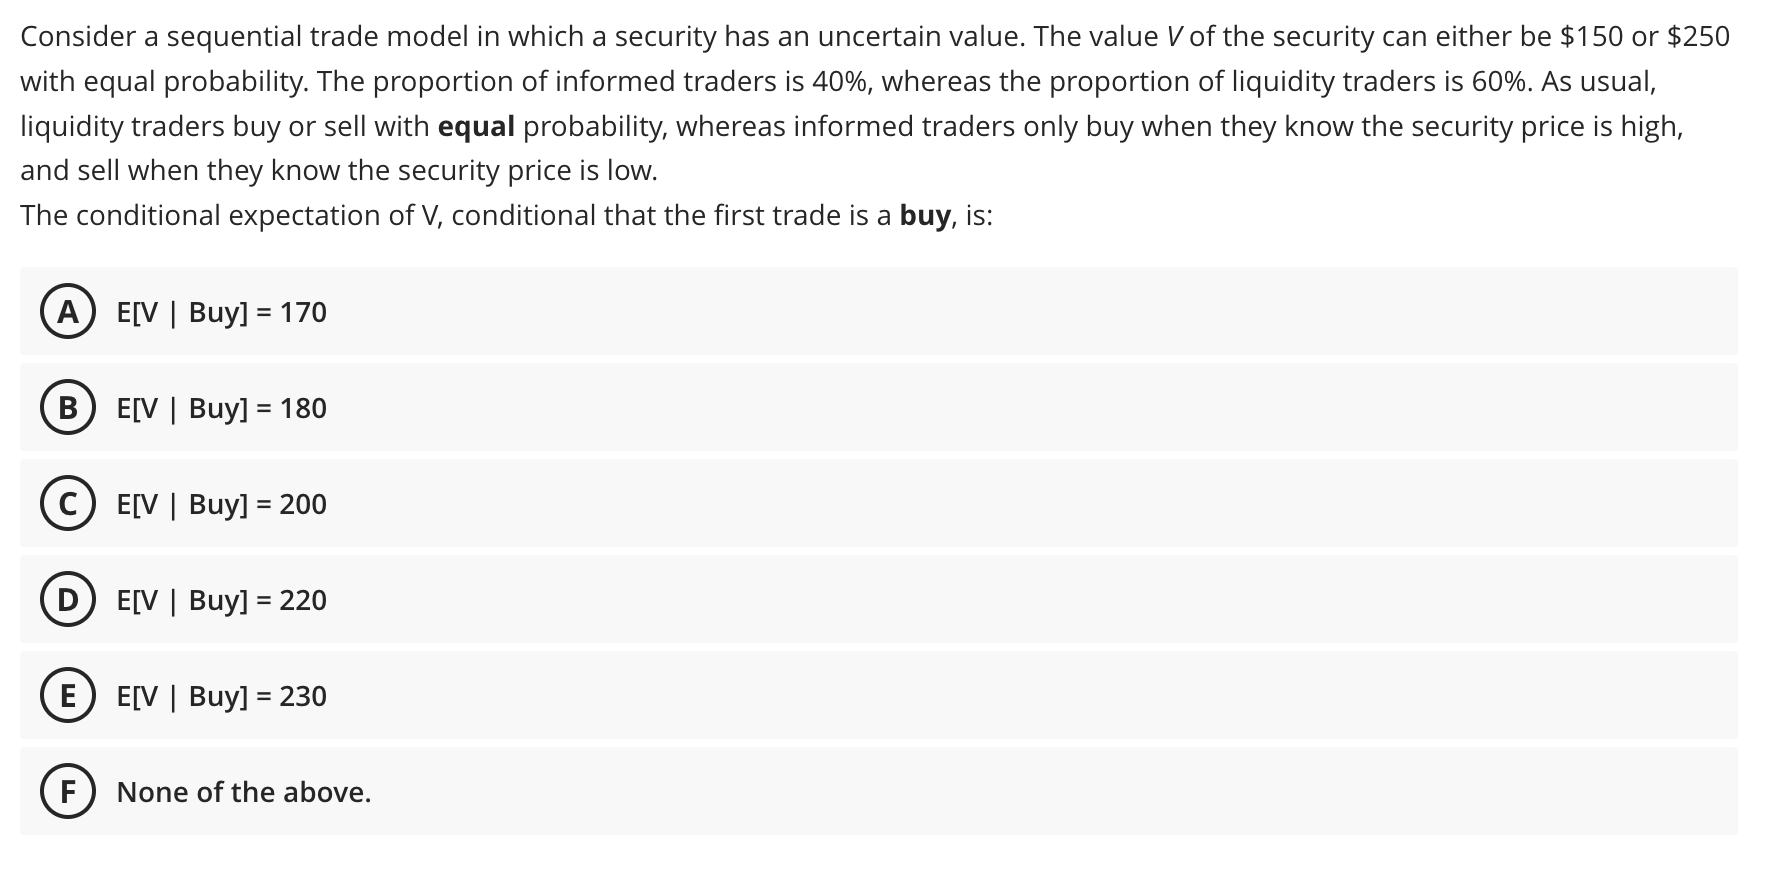Choose E[V | Buy] = 230
The image size is (1778, 872).
(222, 696)
